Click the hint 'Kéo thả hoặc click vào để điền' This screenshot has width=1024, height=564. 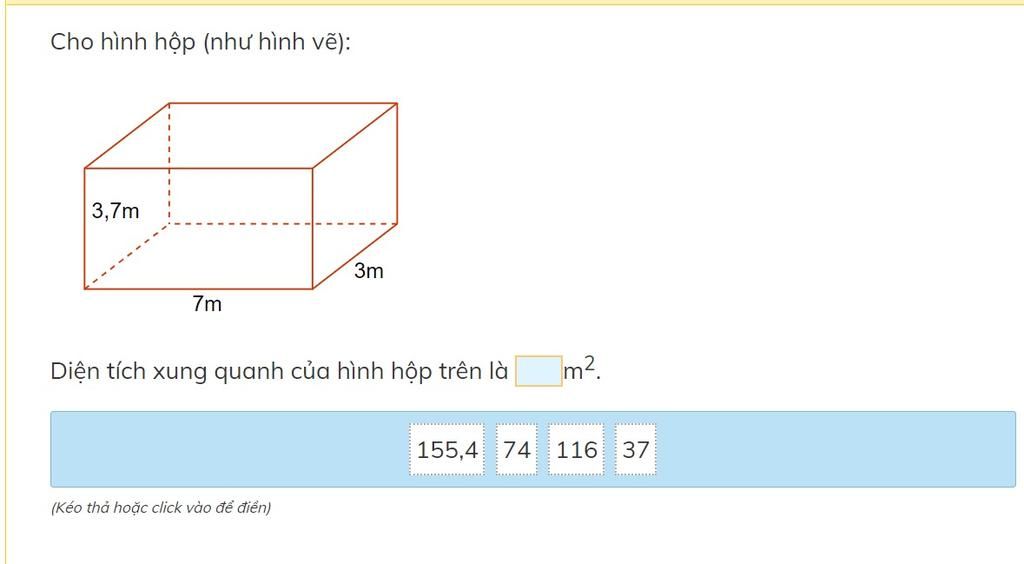pyautogui.click(x=161, y=507)
